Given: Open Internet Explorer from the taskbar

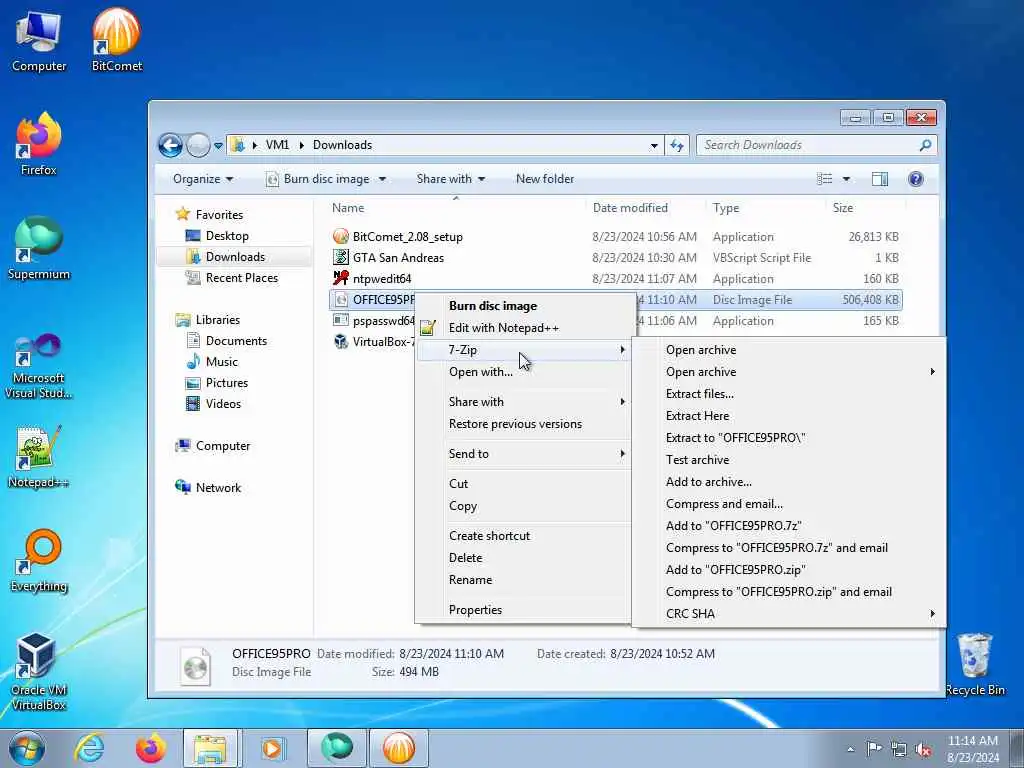Looking at the screenshot, I should (x=89, y=748).
